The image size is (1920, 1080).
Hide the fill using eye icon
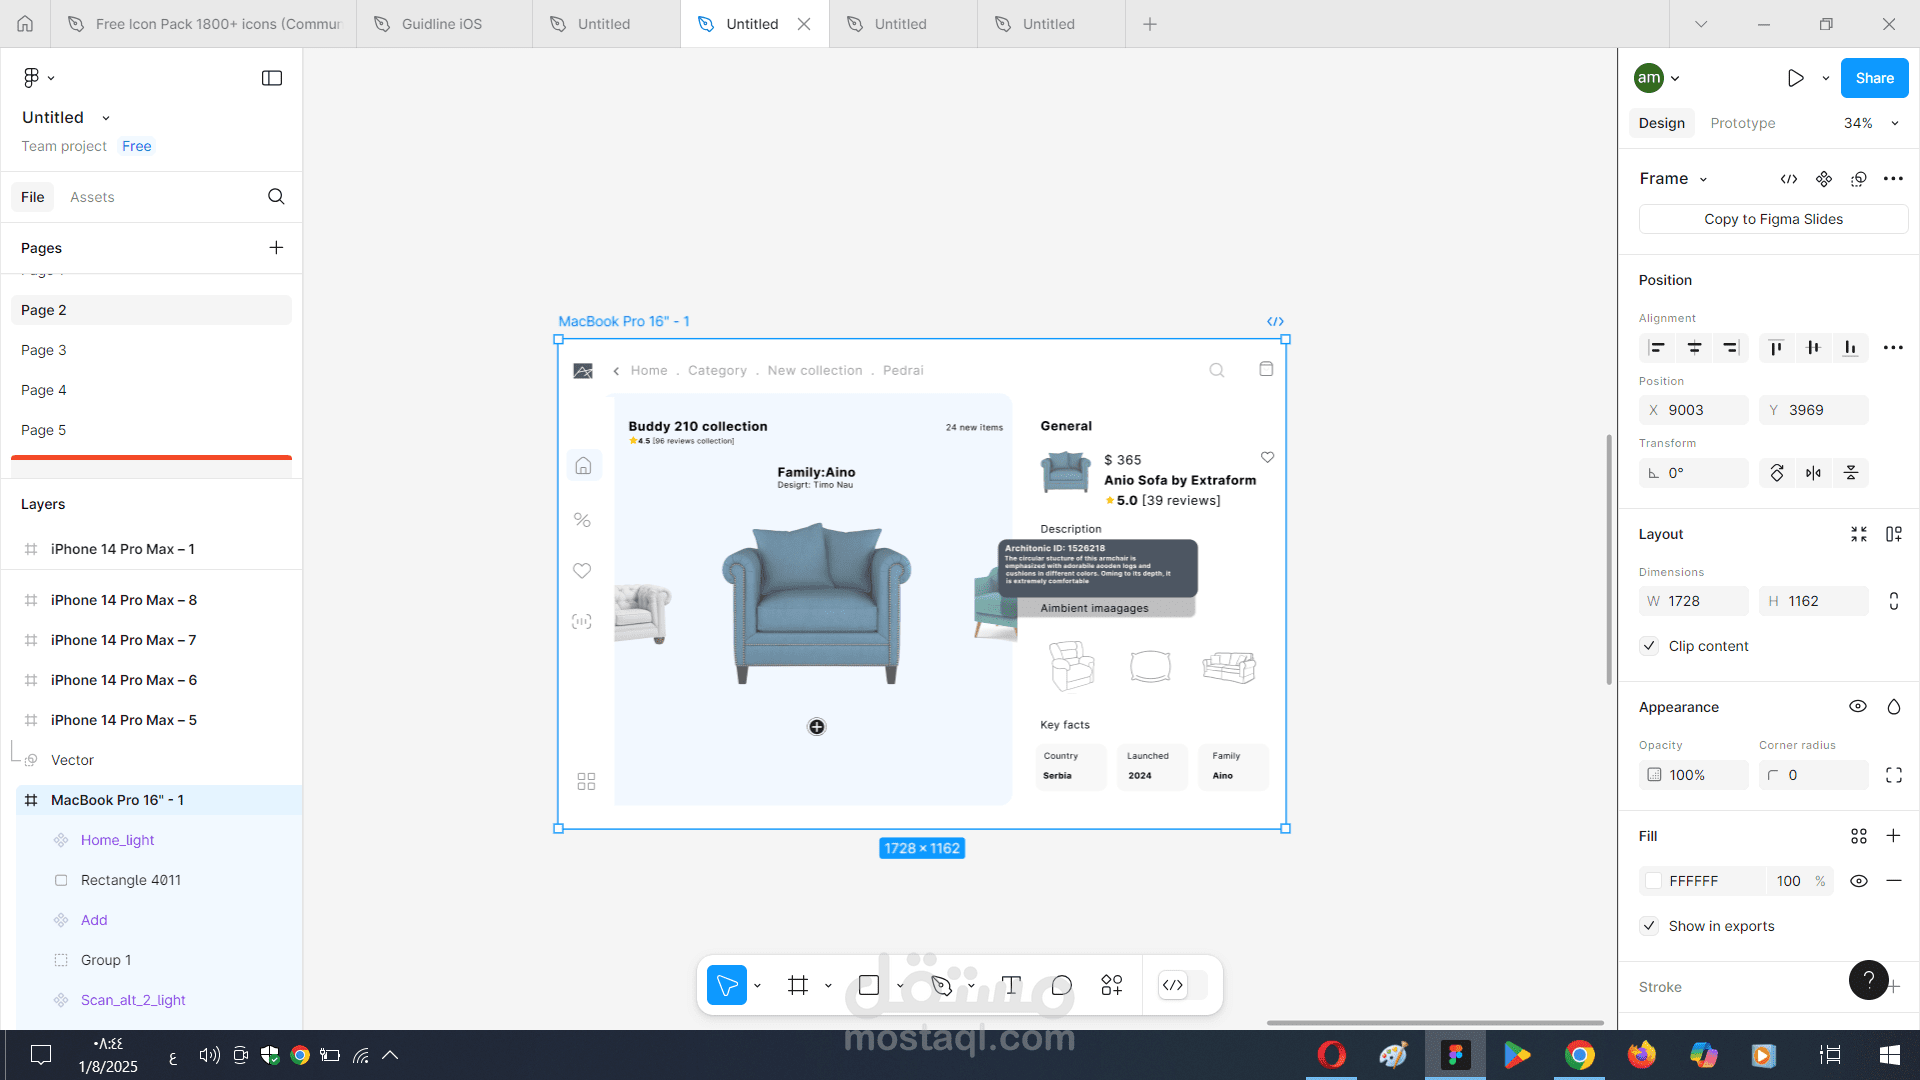pyautogui.click(x=1858, y=881)
